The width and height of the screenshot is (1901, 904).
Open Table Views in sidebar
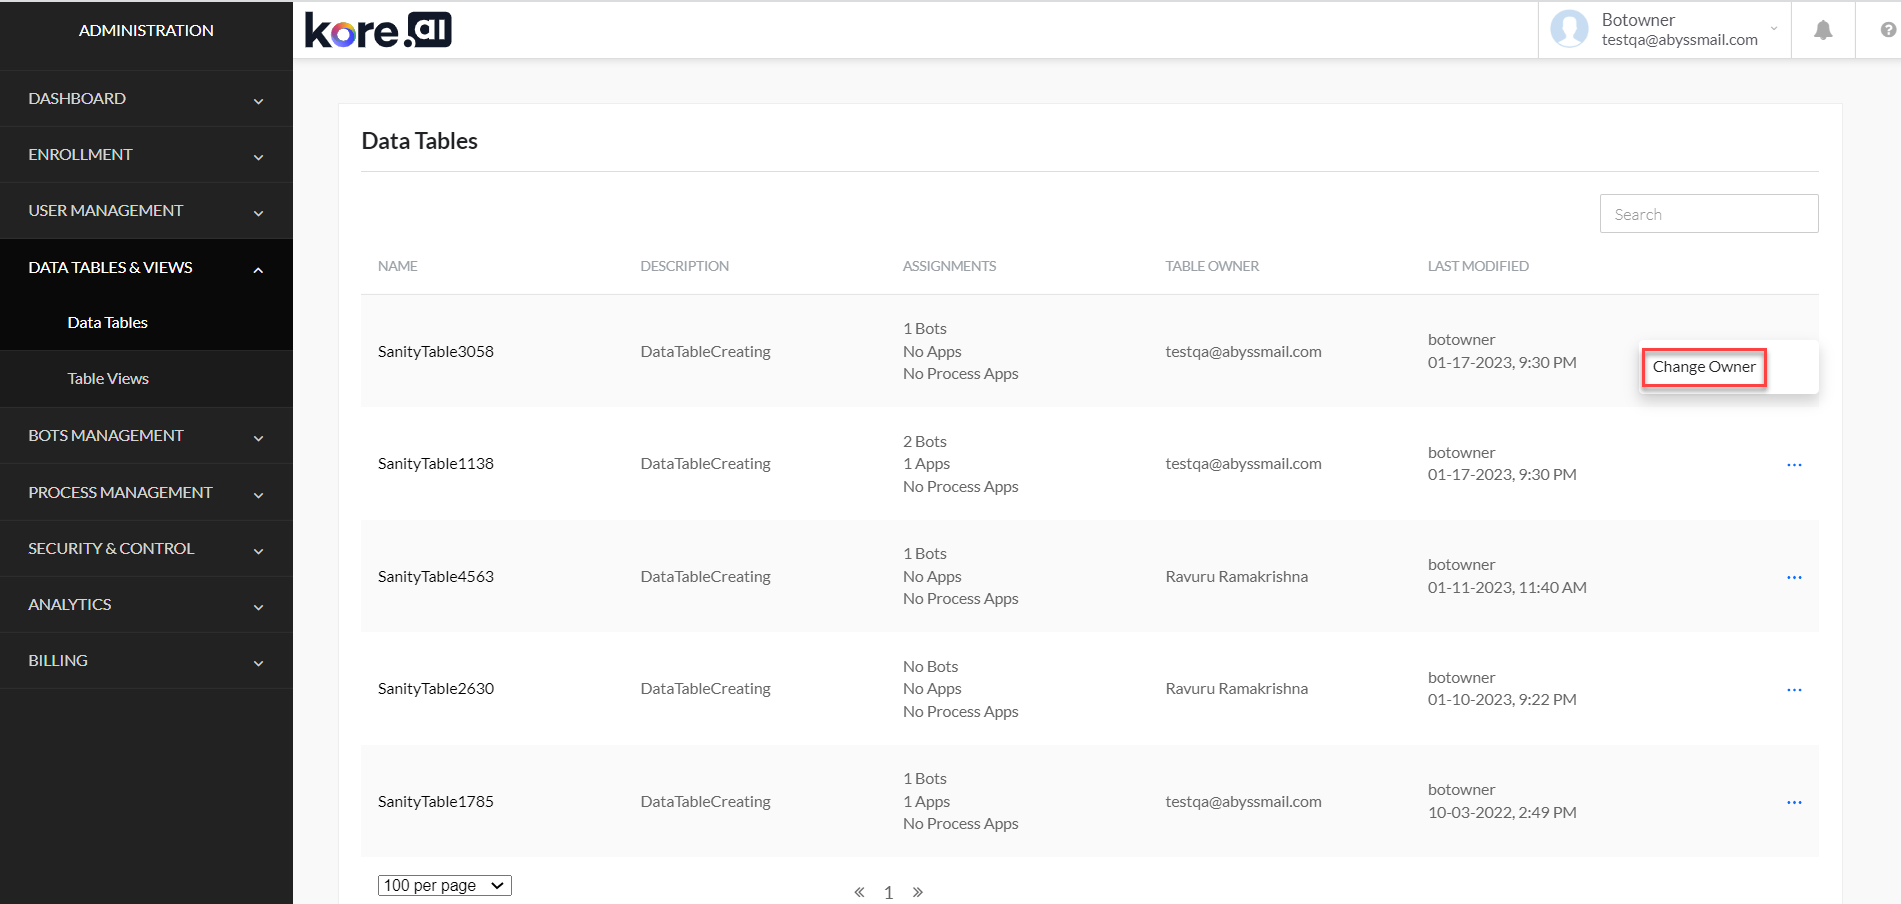point(108,379)
